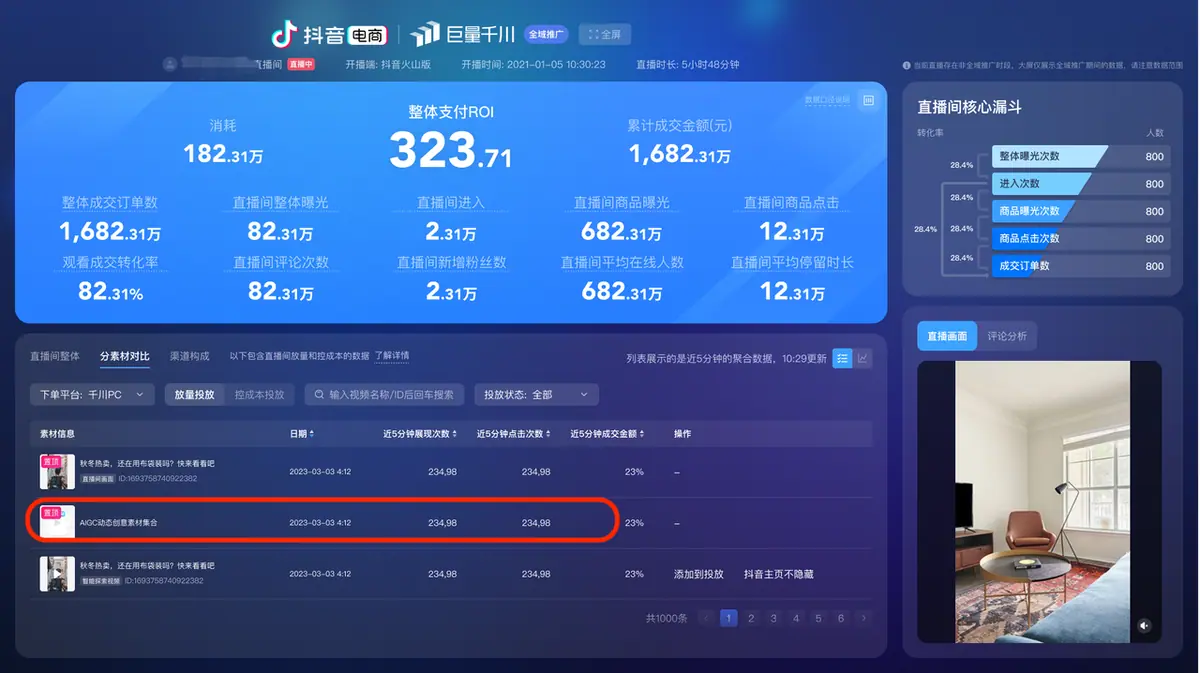Switch table to list view icon
The image size is (1200, 673).
coord(842,358)
